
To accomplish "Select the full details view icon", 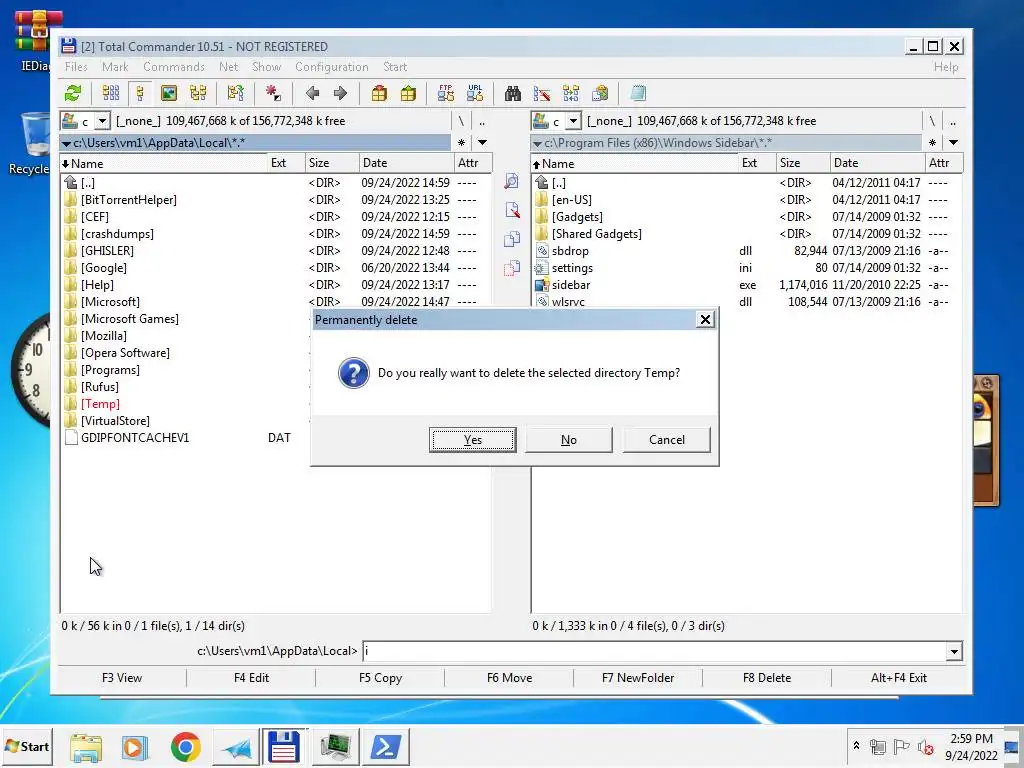I will point(140,93).
